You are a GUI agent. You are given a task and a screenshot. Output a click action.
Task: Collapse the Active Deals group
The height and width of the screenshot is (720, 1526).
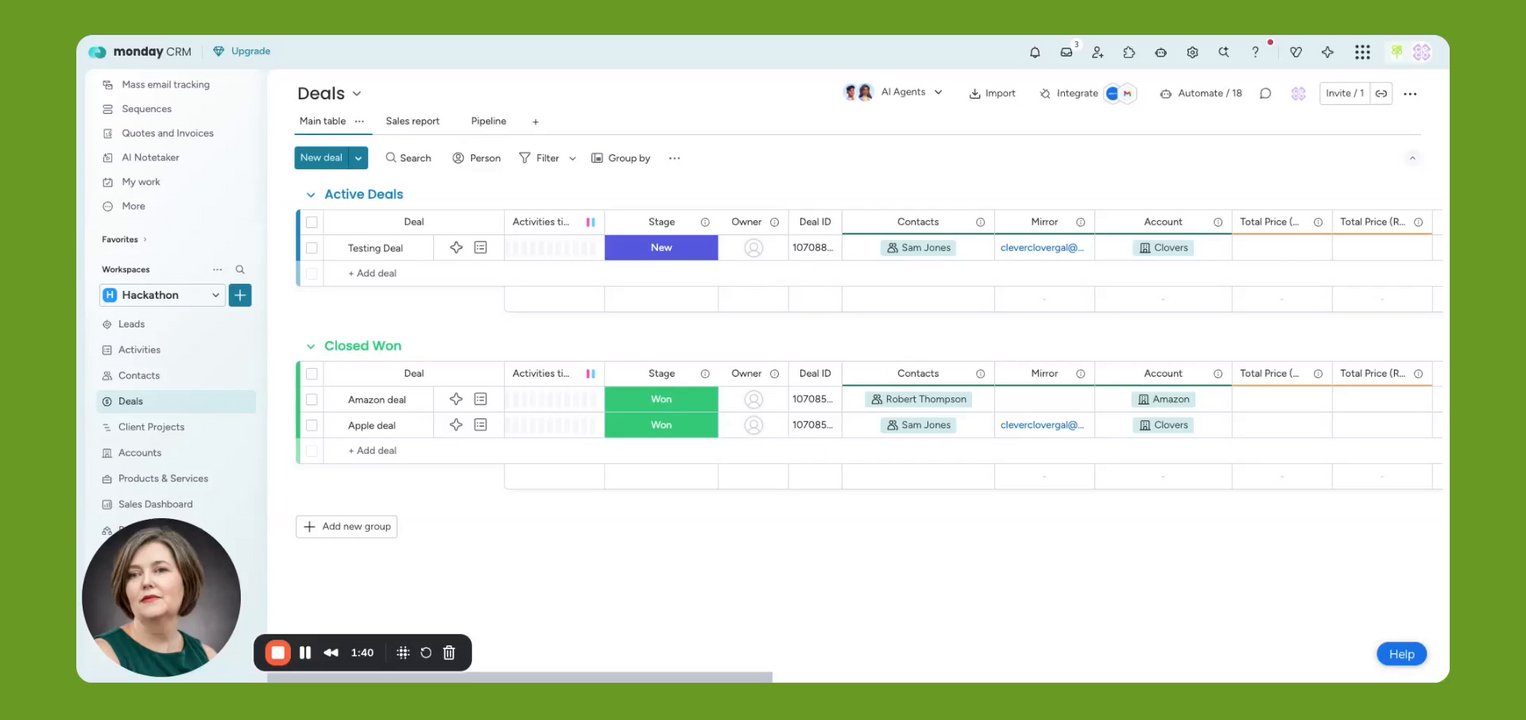[310, 195]
